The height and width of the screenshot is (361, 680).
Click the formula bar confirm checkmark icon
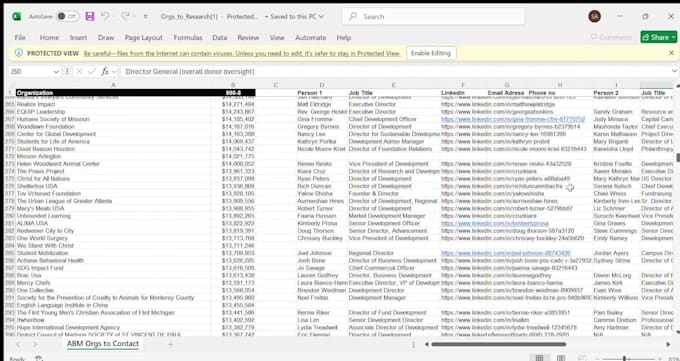[x=92, y=72]
